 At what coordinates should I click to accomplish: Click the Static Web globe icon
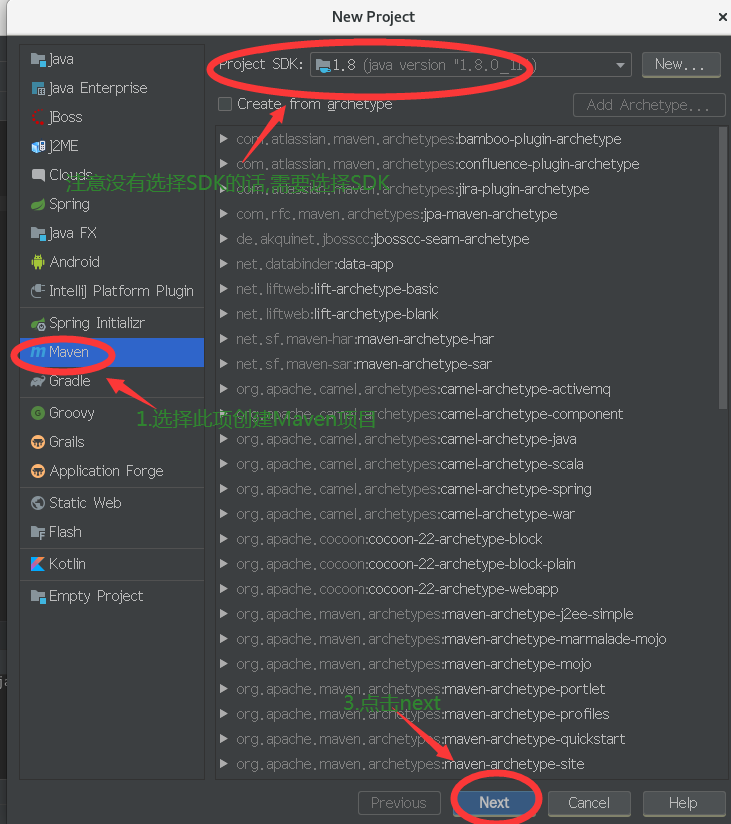(x=38, y=503)
